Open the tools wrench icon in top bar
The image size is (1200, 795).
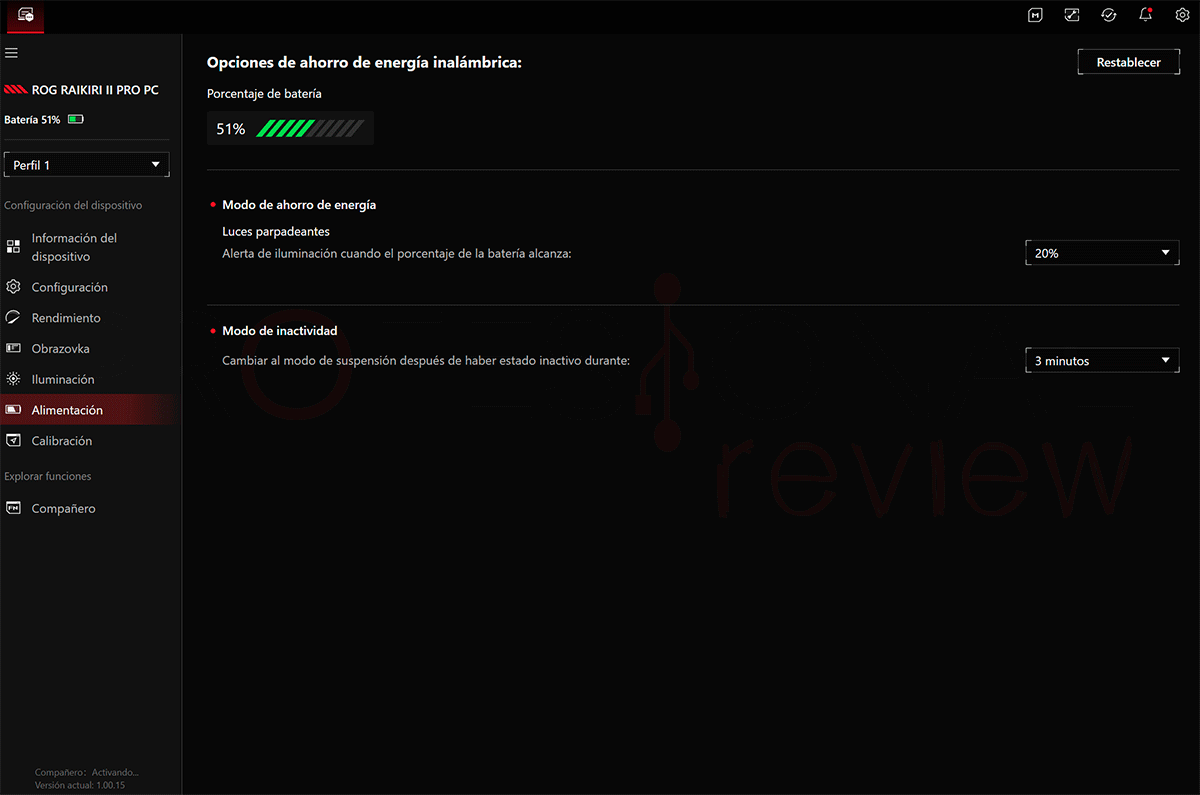[x=1072, y=15]
